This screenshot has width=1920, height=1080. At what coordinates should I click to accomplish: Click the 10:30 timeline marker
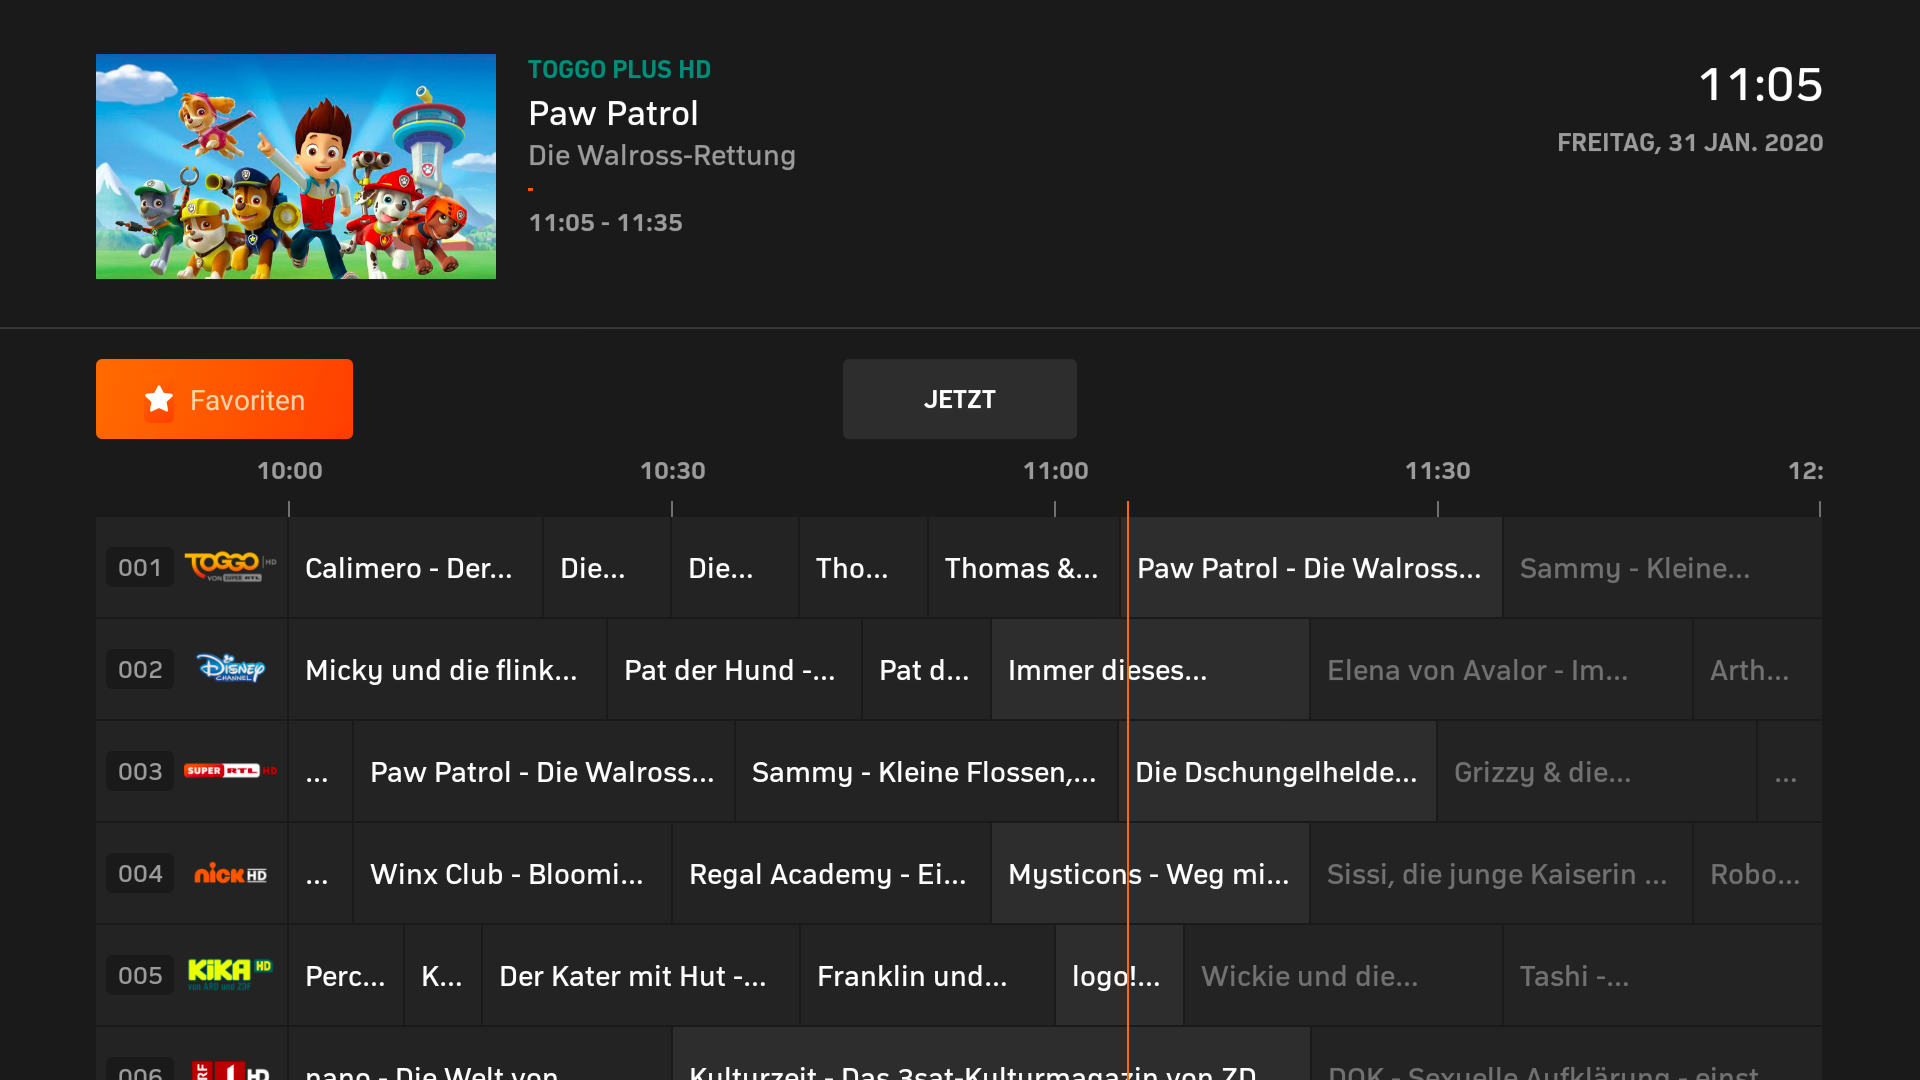tap(672, 471)
